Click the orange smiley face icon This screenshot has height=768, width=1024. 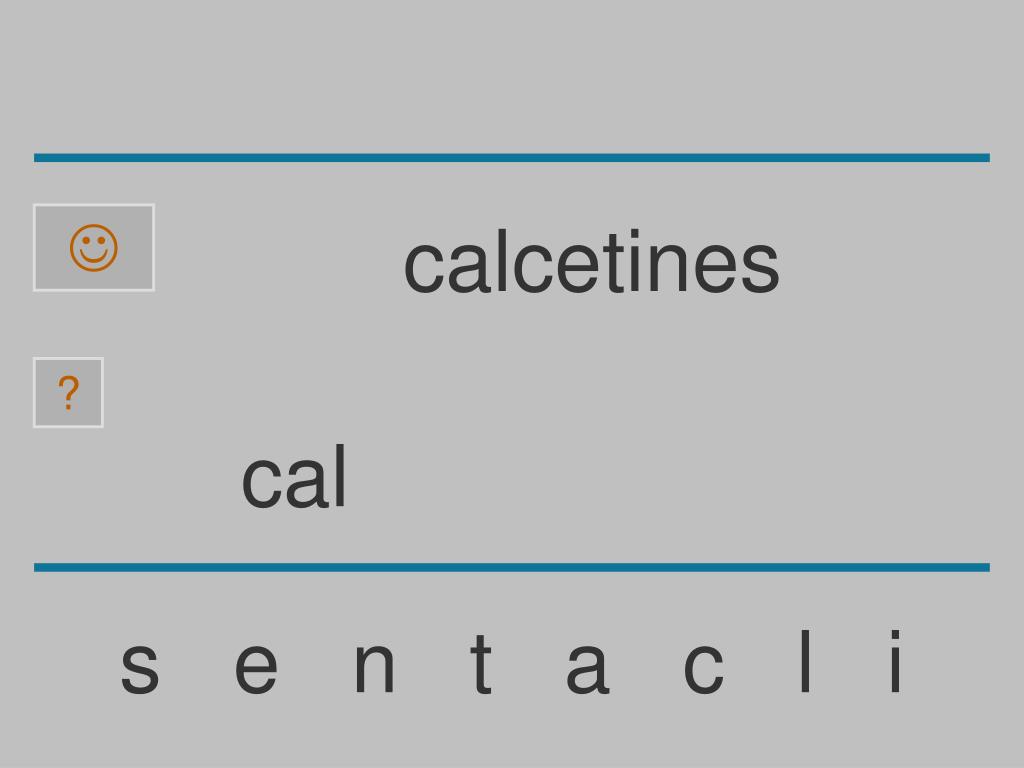94,248
